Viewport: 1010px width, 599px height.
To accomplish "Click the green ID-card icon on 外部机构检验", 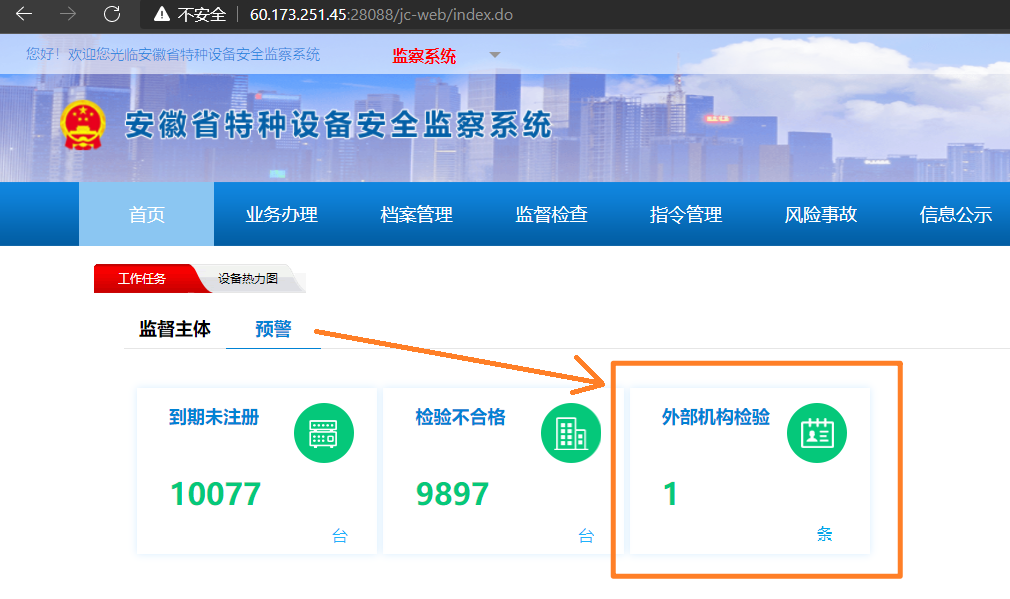I will [x=817, y=433].
